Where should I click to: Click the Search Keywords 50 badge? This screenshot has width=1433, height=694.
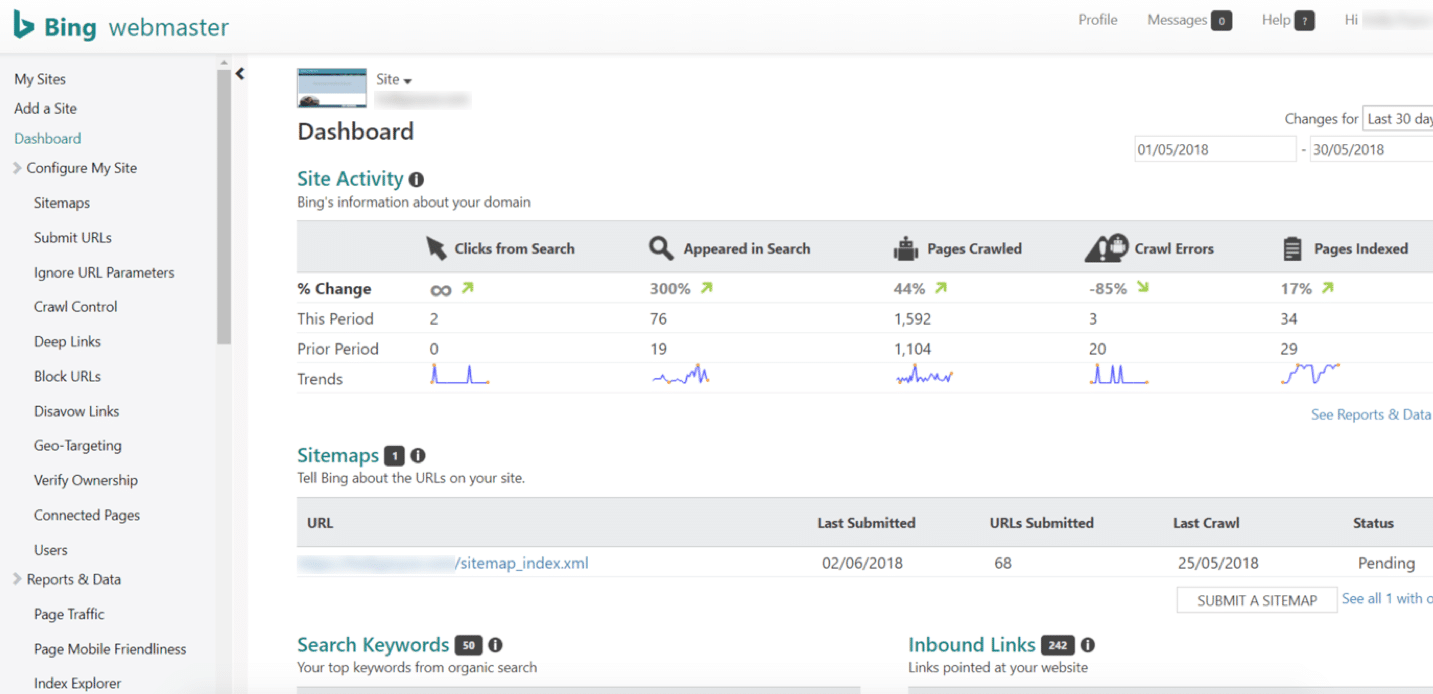coord(468,646)
